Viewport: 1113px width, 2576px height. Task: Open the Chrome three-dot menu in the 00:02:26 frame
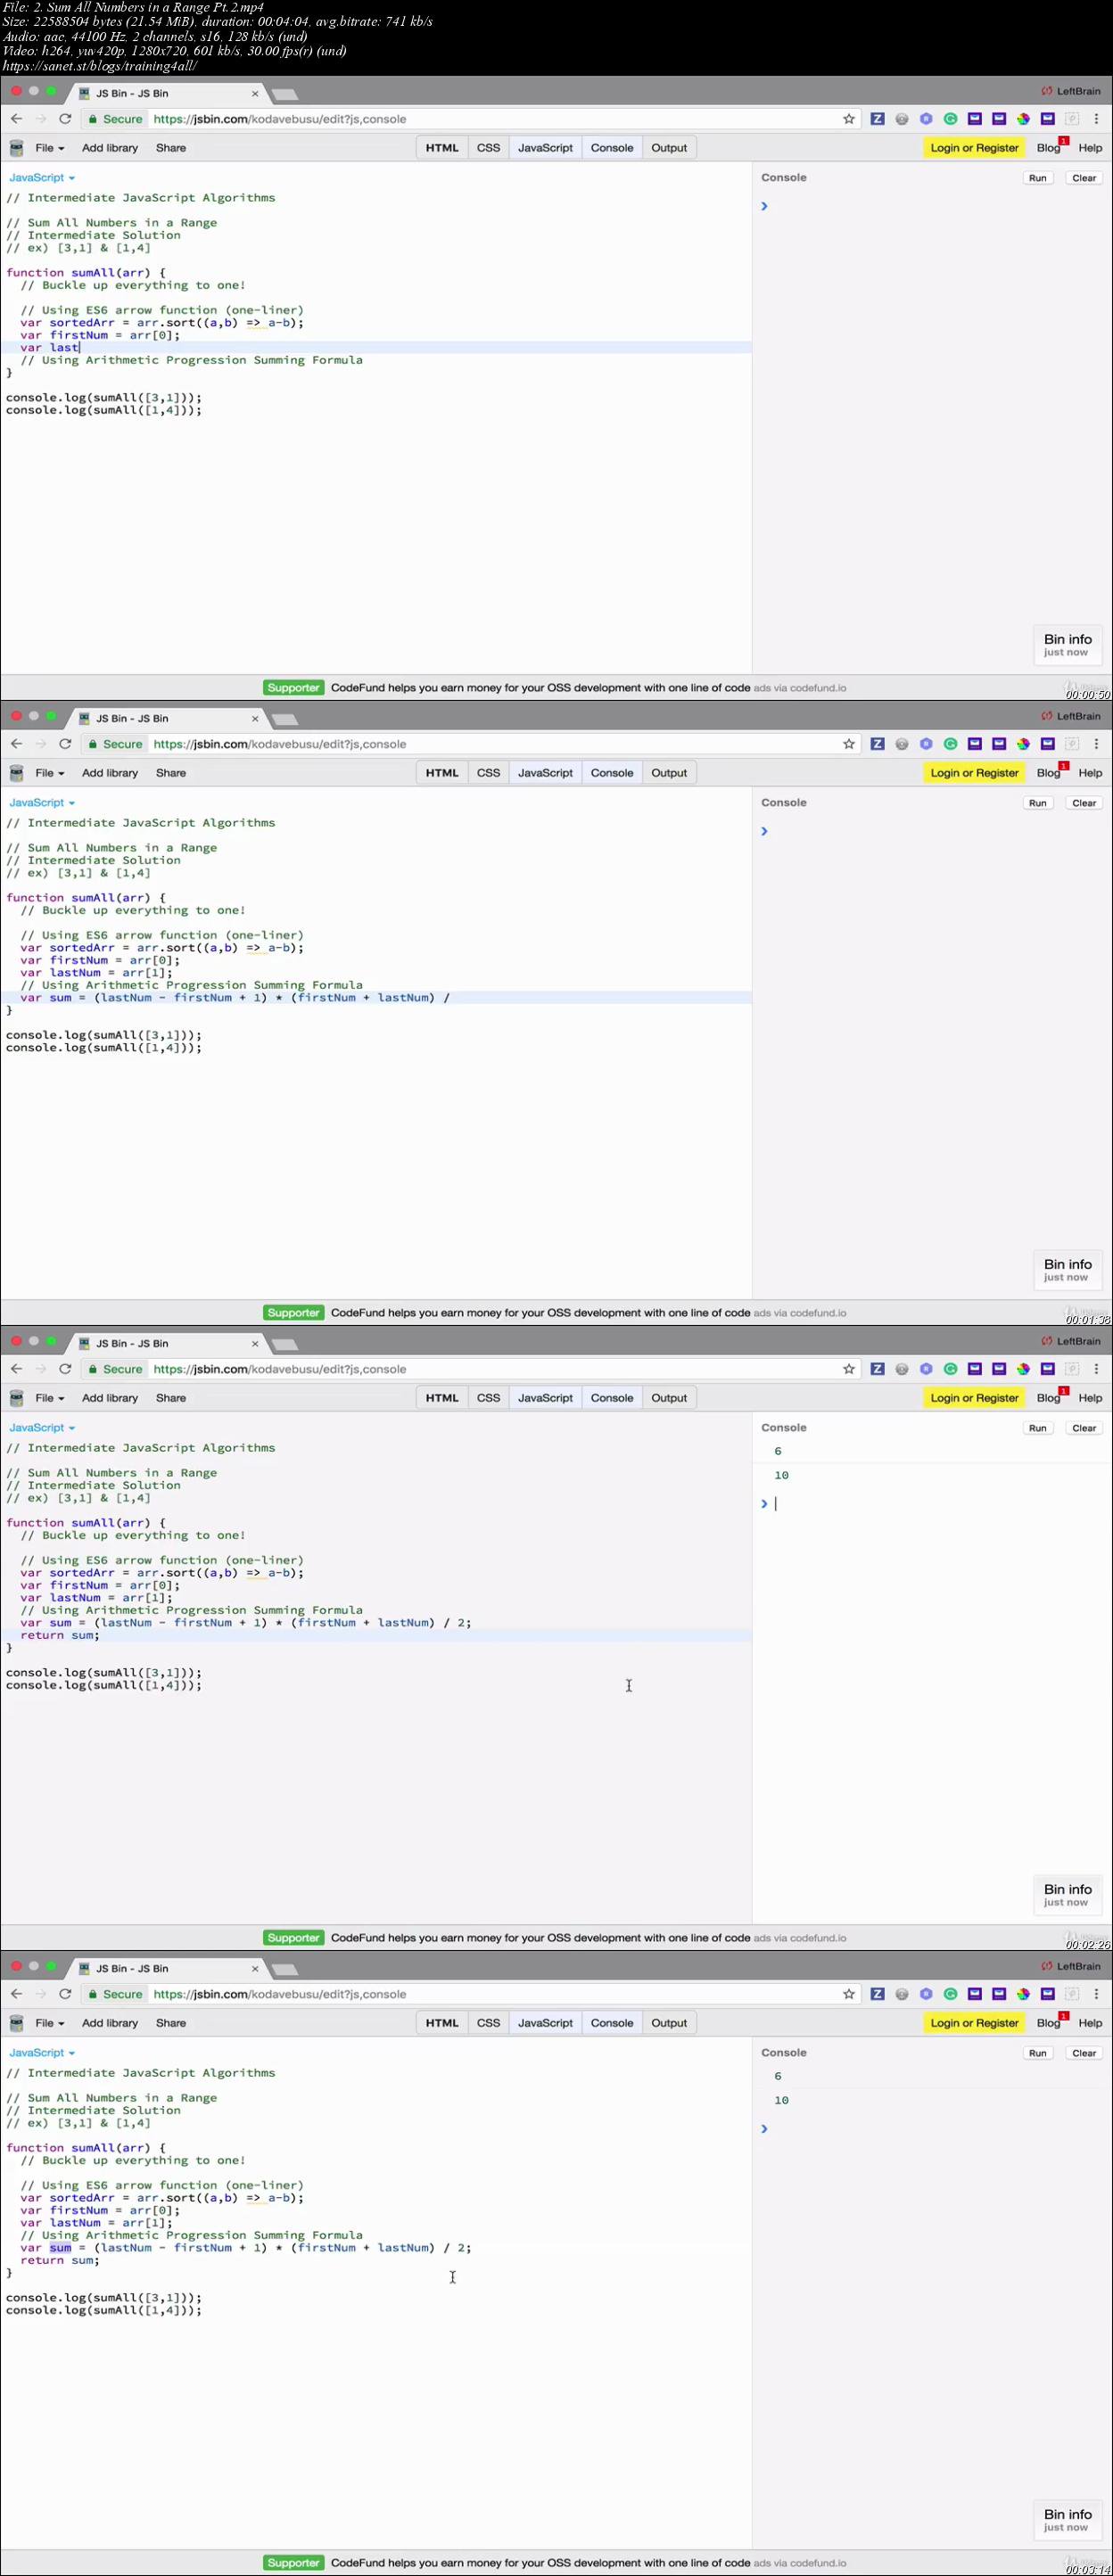coord(1096,1369)
